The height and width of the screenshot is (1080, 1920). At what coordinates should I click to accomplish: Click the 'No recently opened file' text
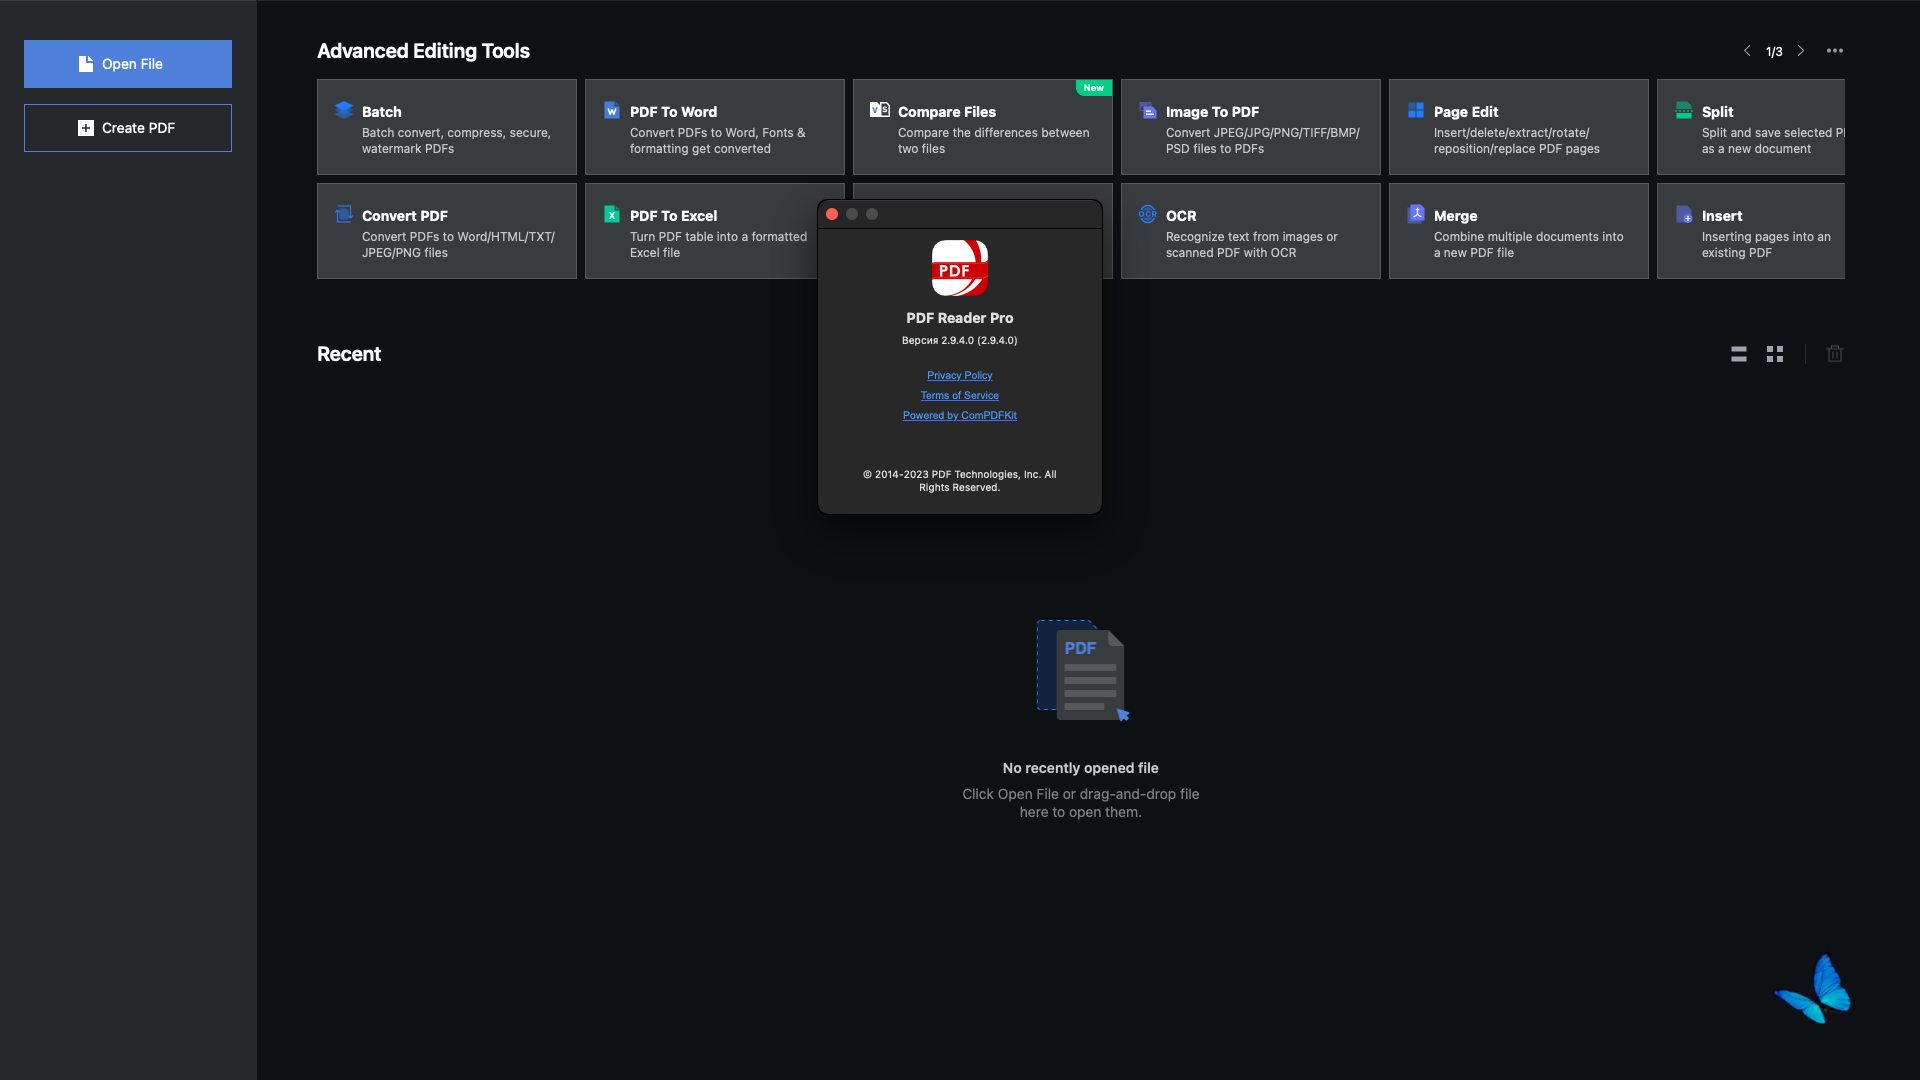point(1081,768)
